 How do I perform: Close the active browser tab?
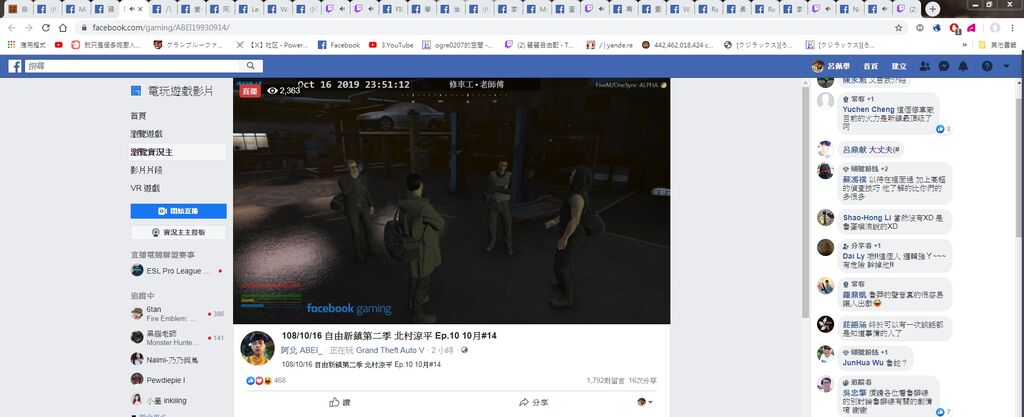(x=140, y=9)
